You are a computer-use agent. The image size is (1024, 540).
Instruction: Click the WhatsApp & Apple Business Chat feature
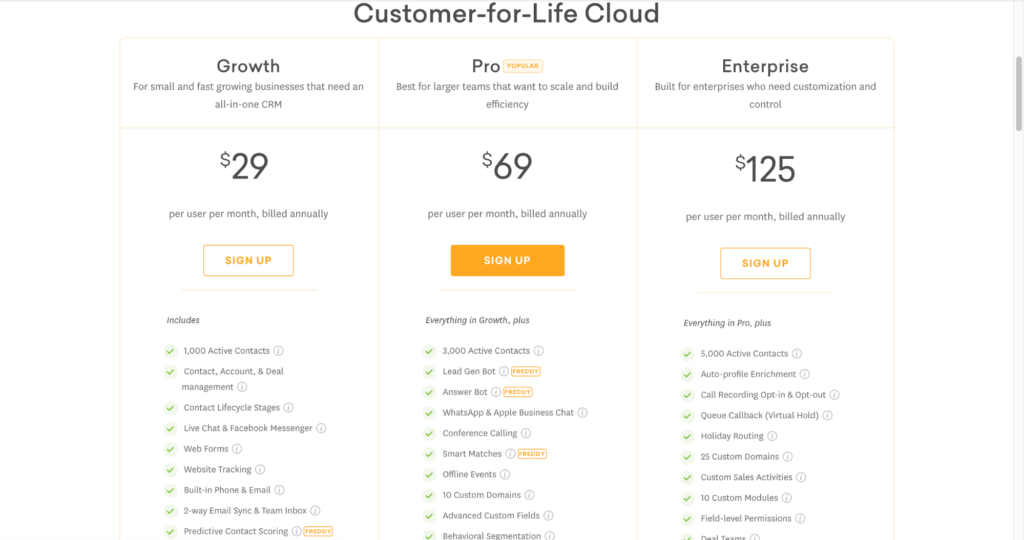tap(508, 413)
